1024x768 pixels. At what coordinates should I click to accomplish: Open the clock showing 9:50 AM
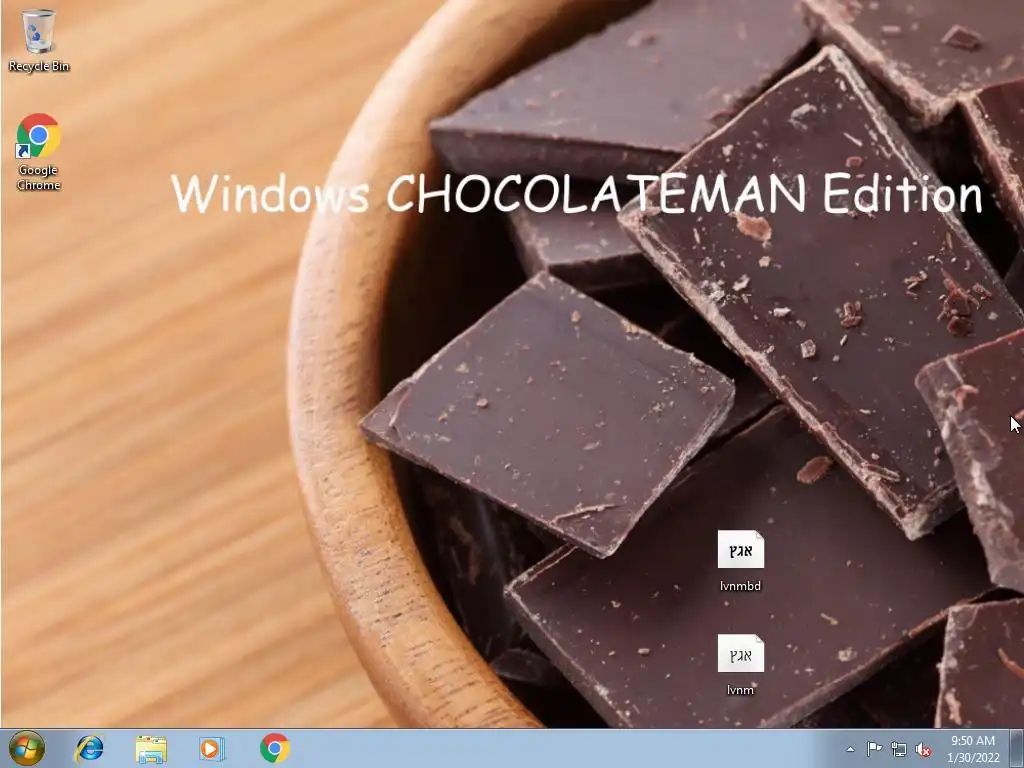pos(973,749)
